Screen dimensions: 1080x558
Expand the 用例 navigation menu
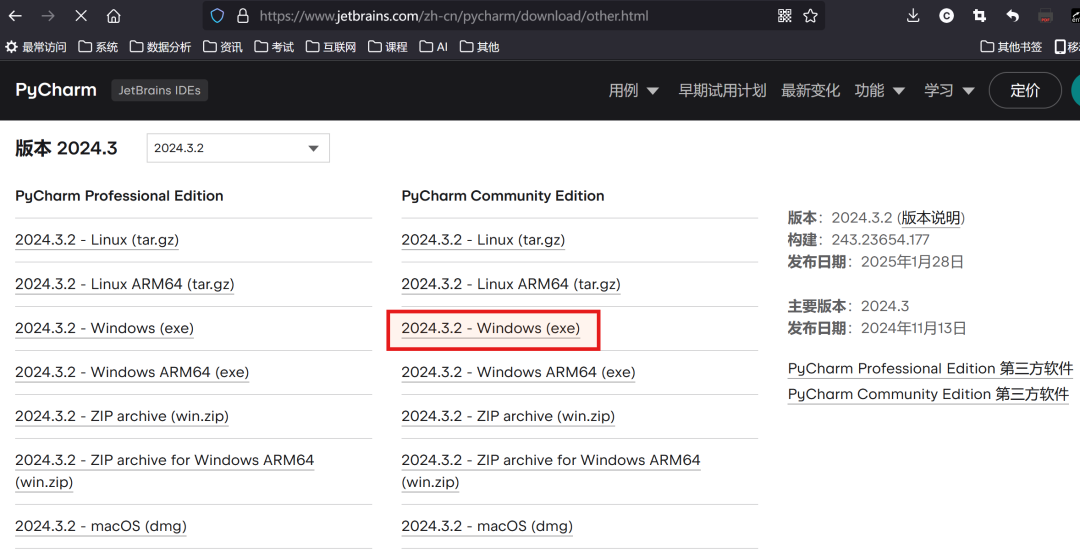pos(634,90)
